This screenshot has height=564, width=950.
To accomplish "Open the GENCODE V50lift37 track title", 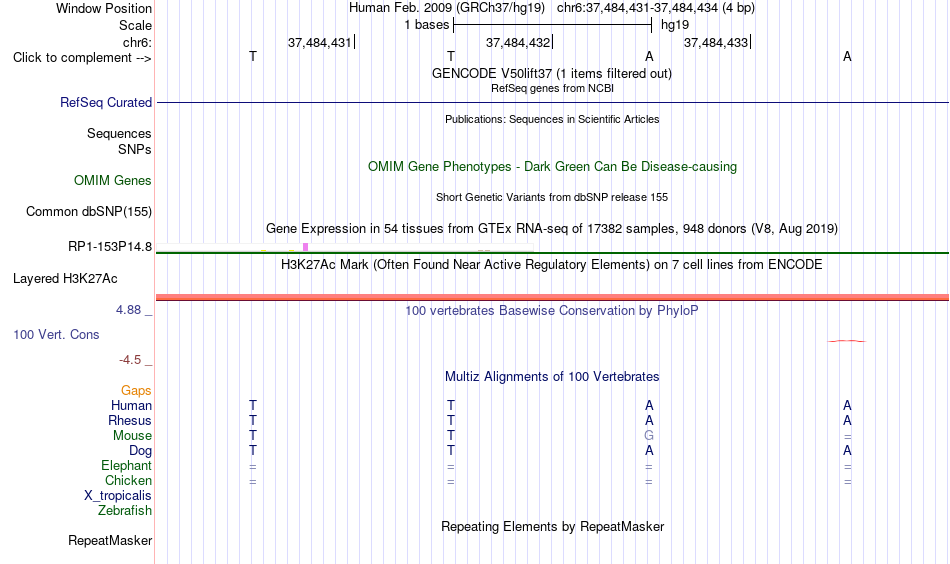I will click(x=552, y=73).
